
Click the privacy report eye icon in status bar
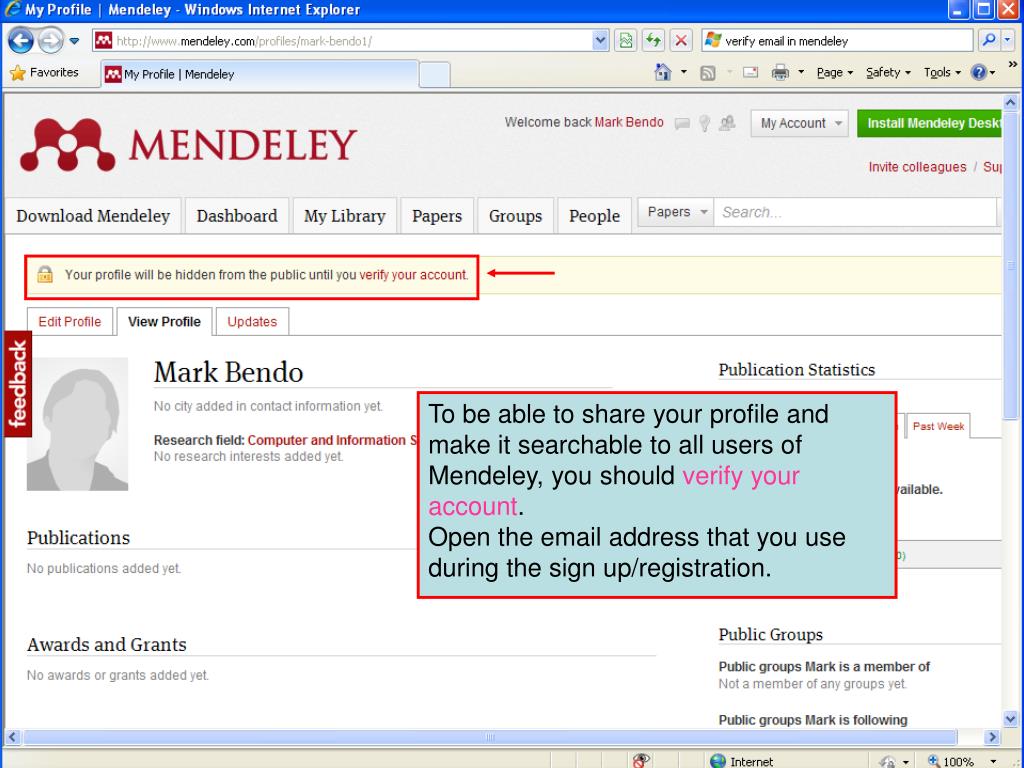pos(641,760)
